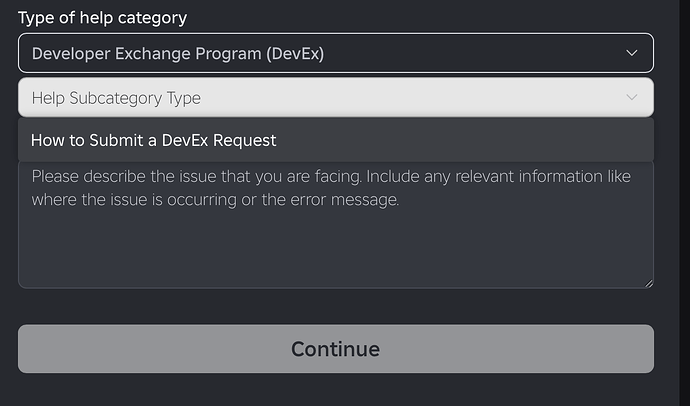Viewport: 690px width, 406px height.
Task: Choose How to Submit a DevEx Request
Action: coord(154,140)
